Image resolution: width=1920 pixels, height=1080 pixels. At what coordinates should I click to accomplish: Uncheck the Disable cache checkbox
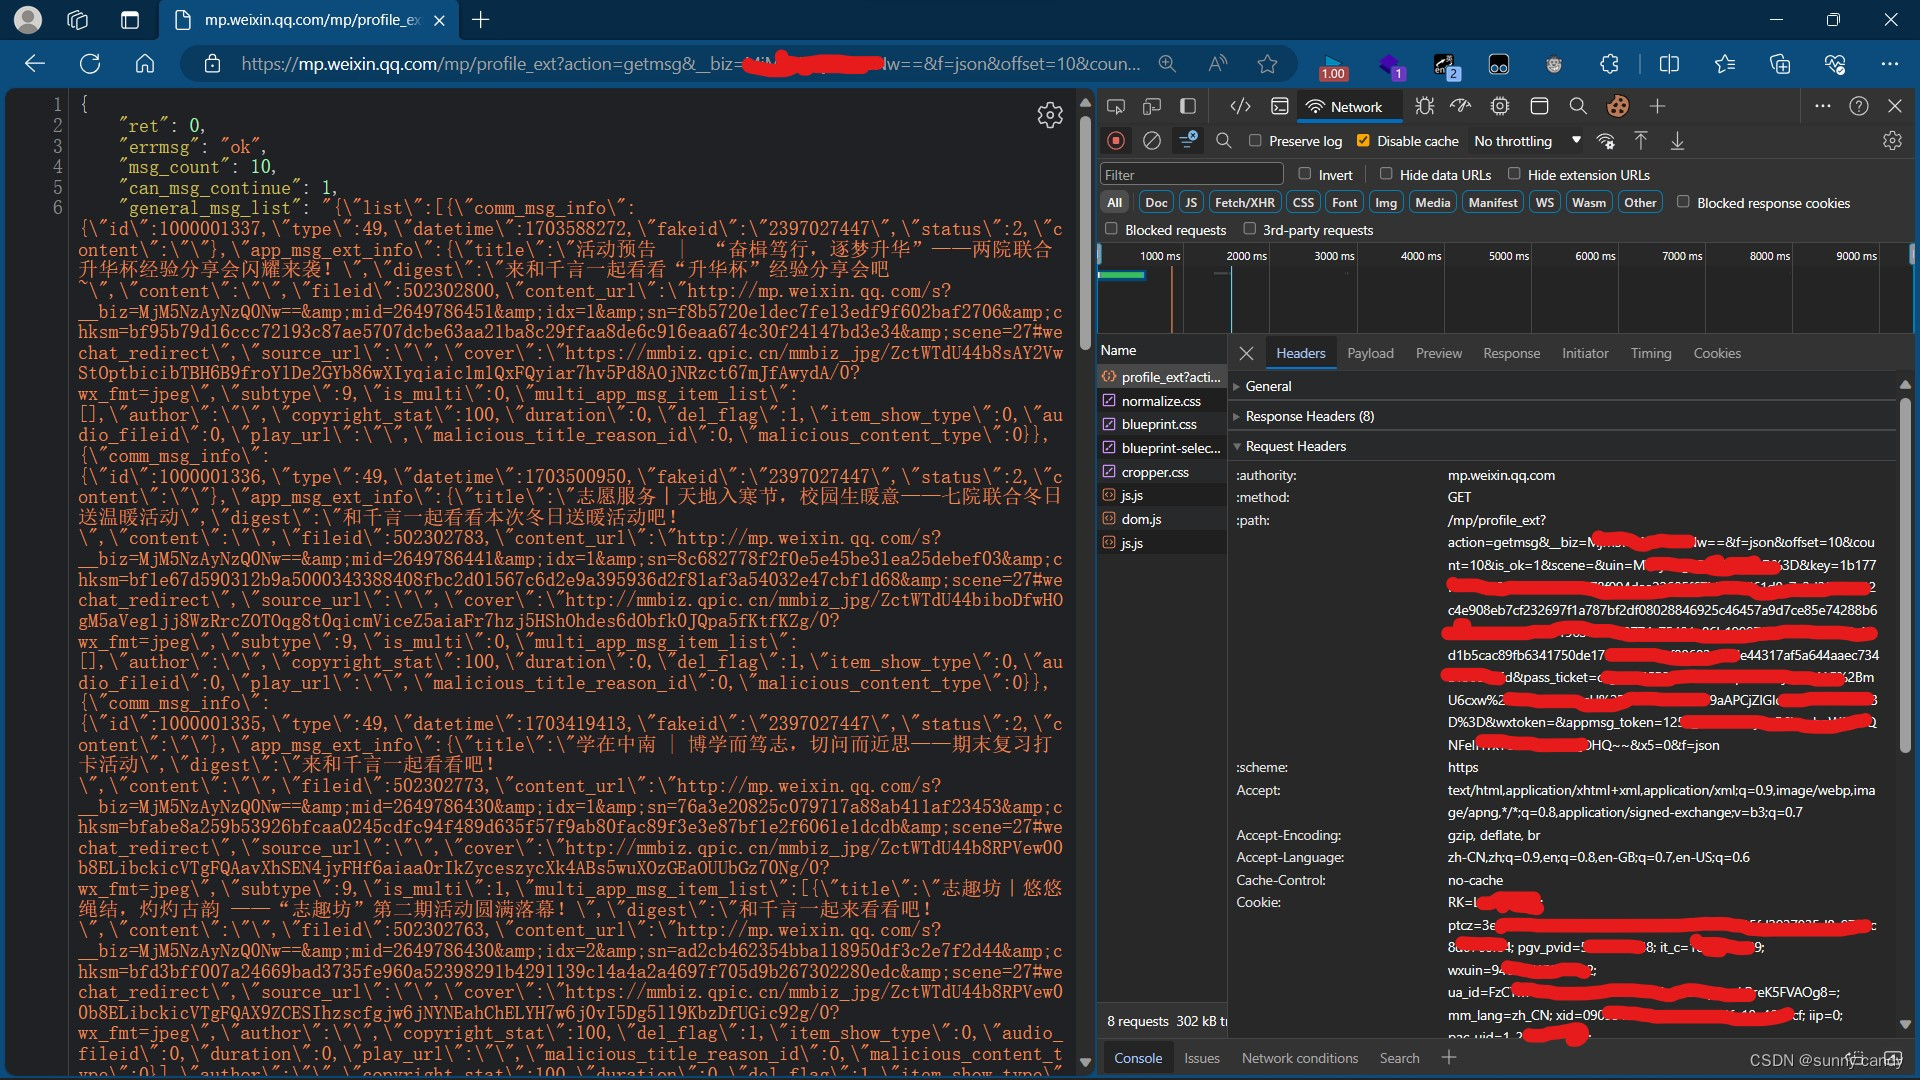(x=1363, y=141)
